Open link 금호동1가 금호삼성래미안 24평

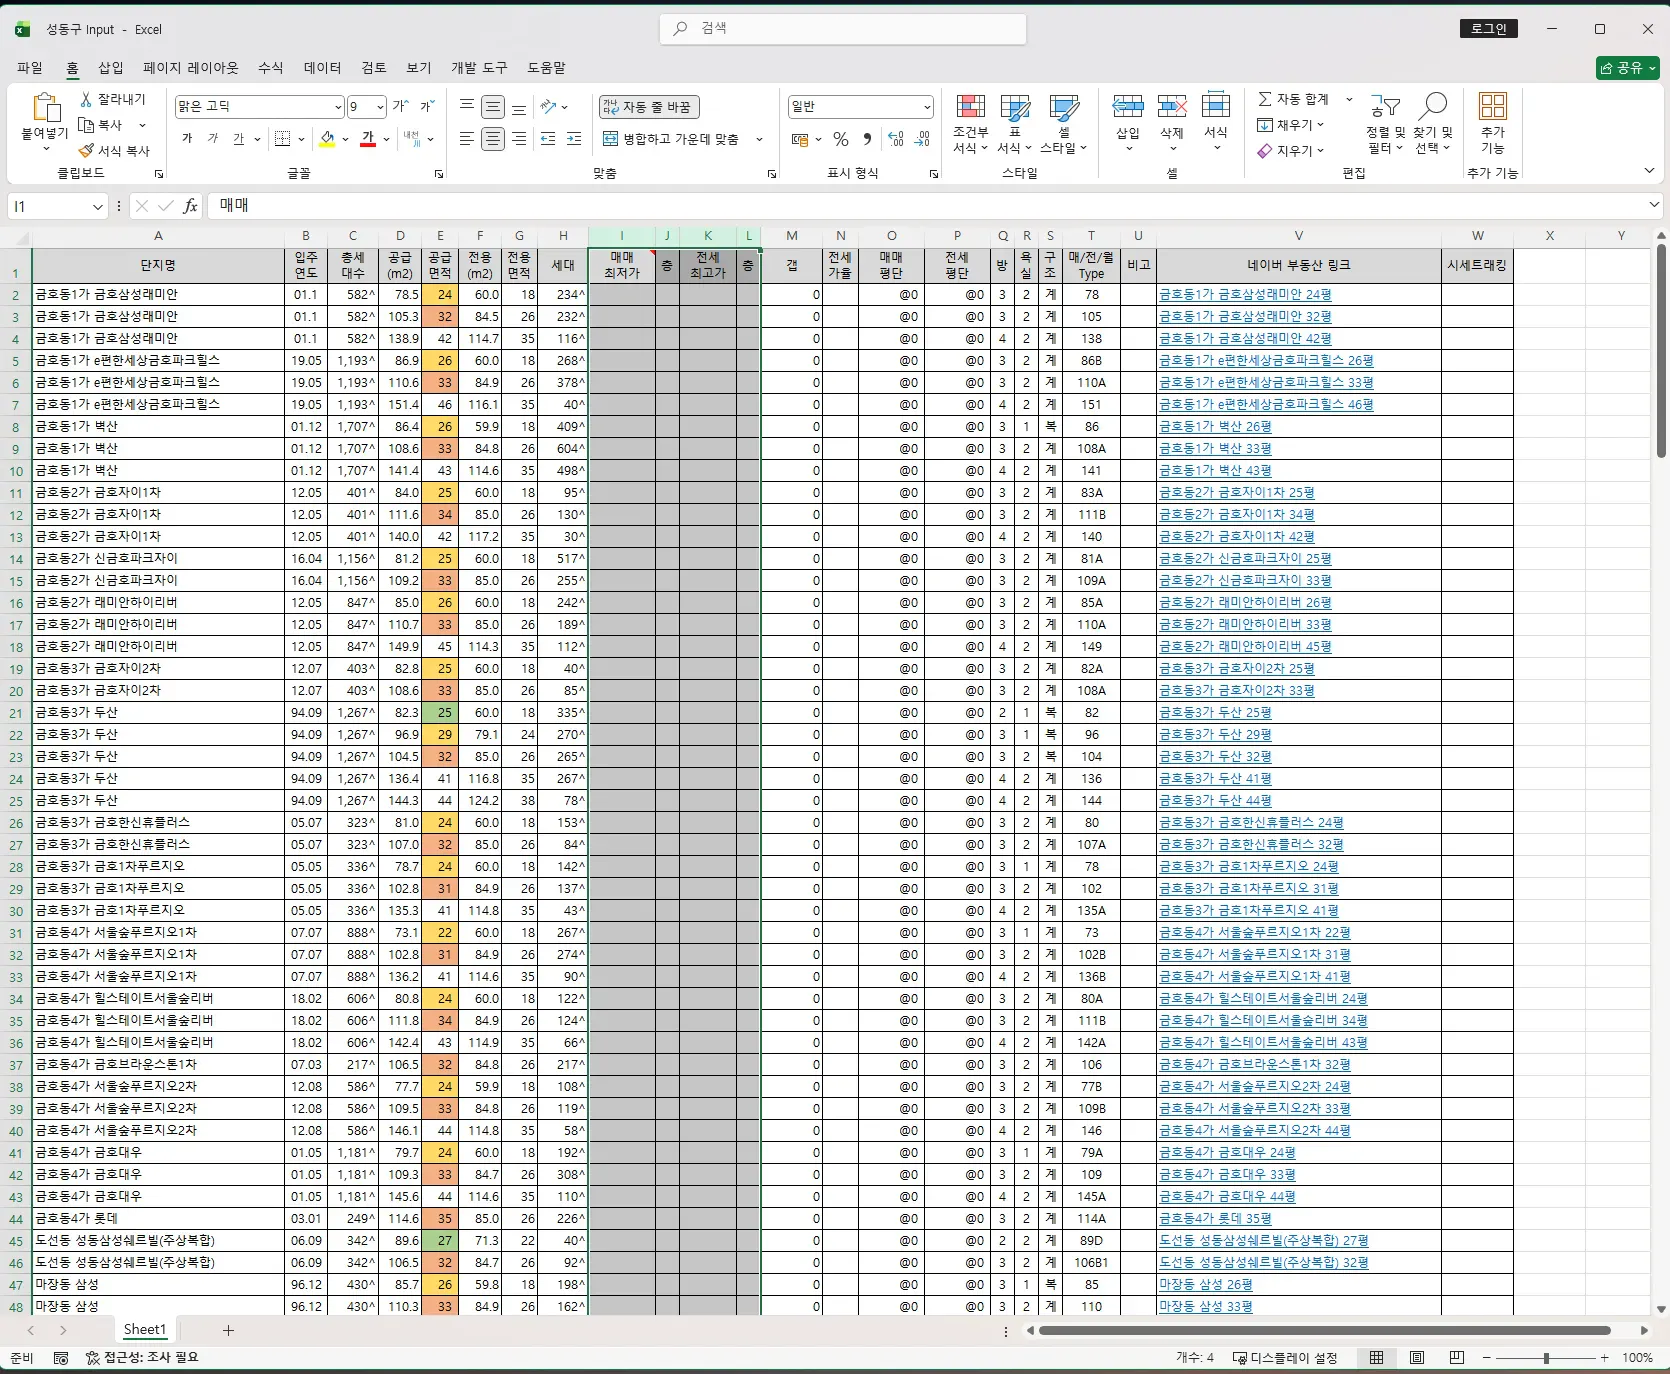coord(1245,295)
